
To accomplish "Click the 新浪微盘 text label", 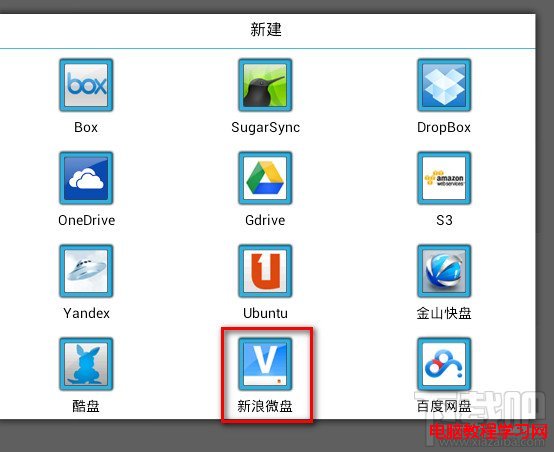I will (265, 406).
